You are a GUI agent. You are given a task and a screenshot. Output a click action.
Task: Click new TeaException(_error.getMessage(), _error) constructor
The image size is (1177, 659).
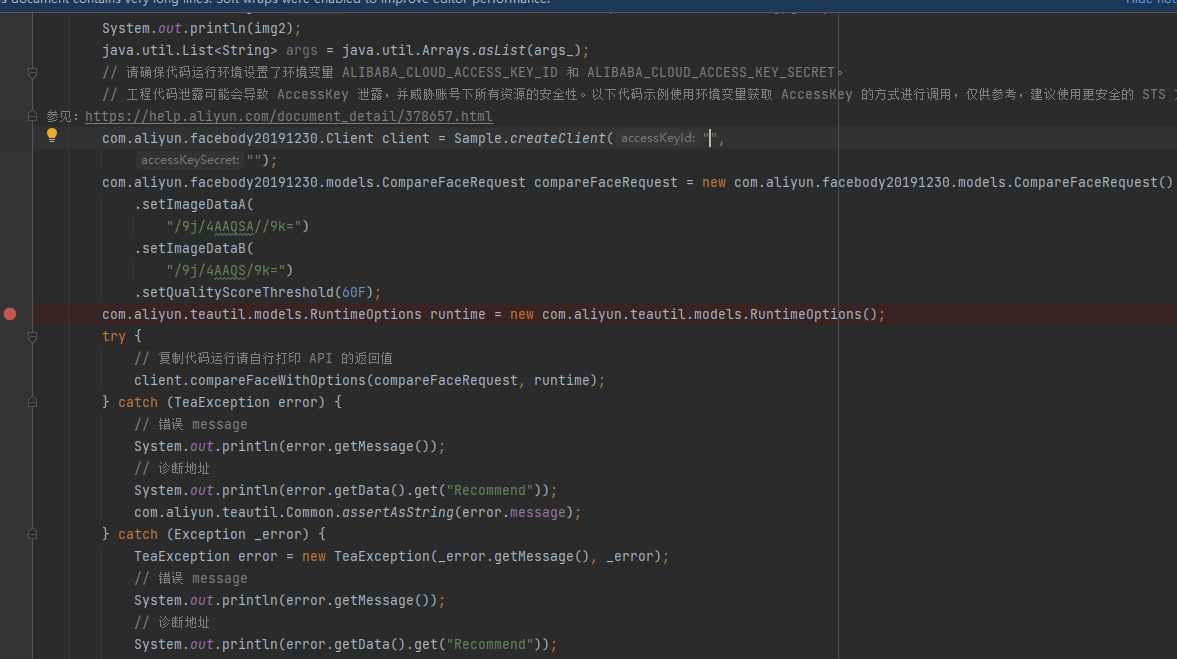point(481,556)
